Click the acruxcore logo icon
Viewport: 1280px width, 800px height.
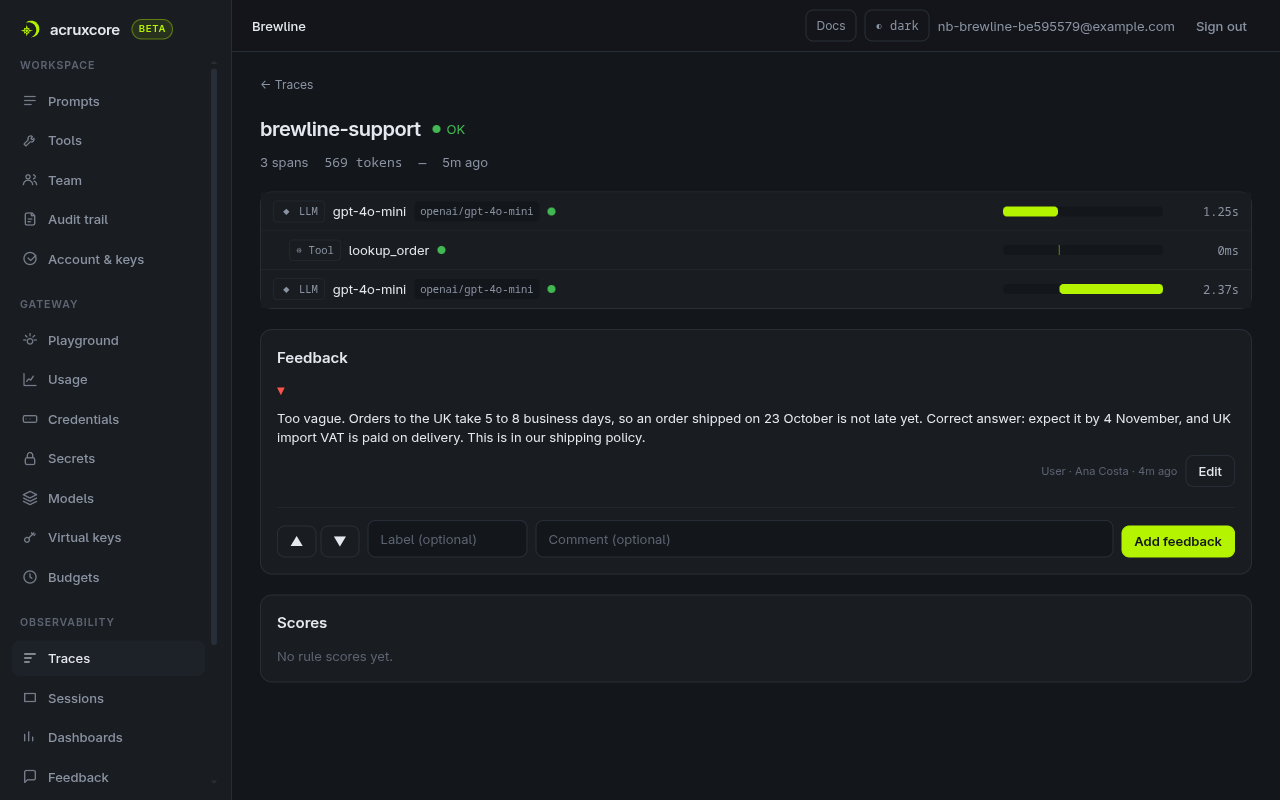30,29
